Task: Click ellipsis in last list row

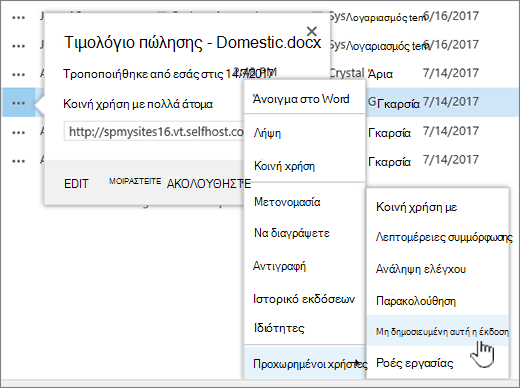Action: [x=18, y=161]
